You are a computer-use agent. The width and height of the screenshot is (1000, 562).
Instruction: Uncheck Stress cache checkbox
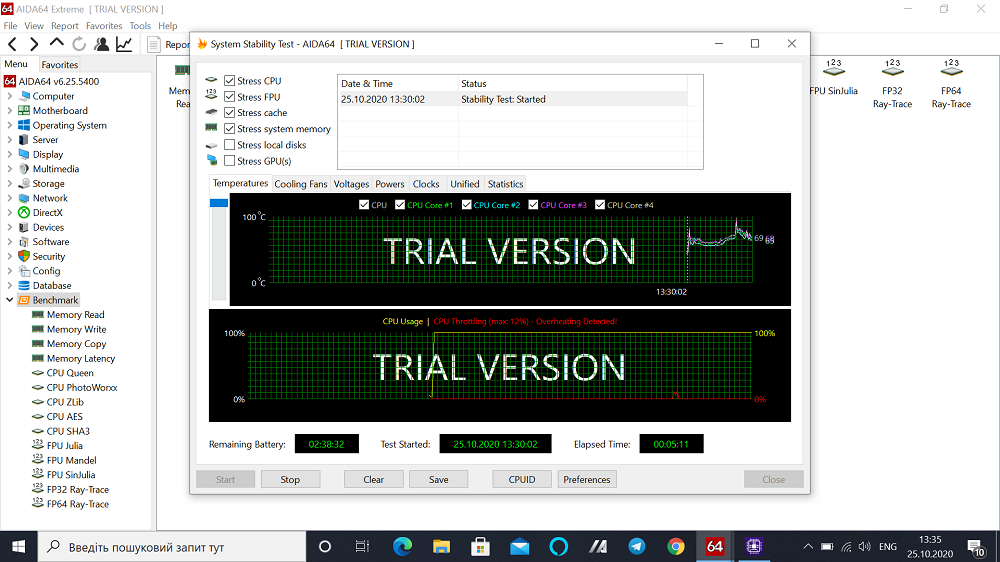230,113
